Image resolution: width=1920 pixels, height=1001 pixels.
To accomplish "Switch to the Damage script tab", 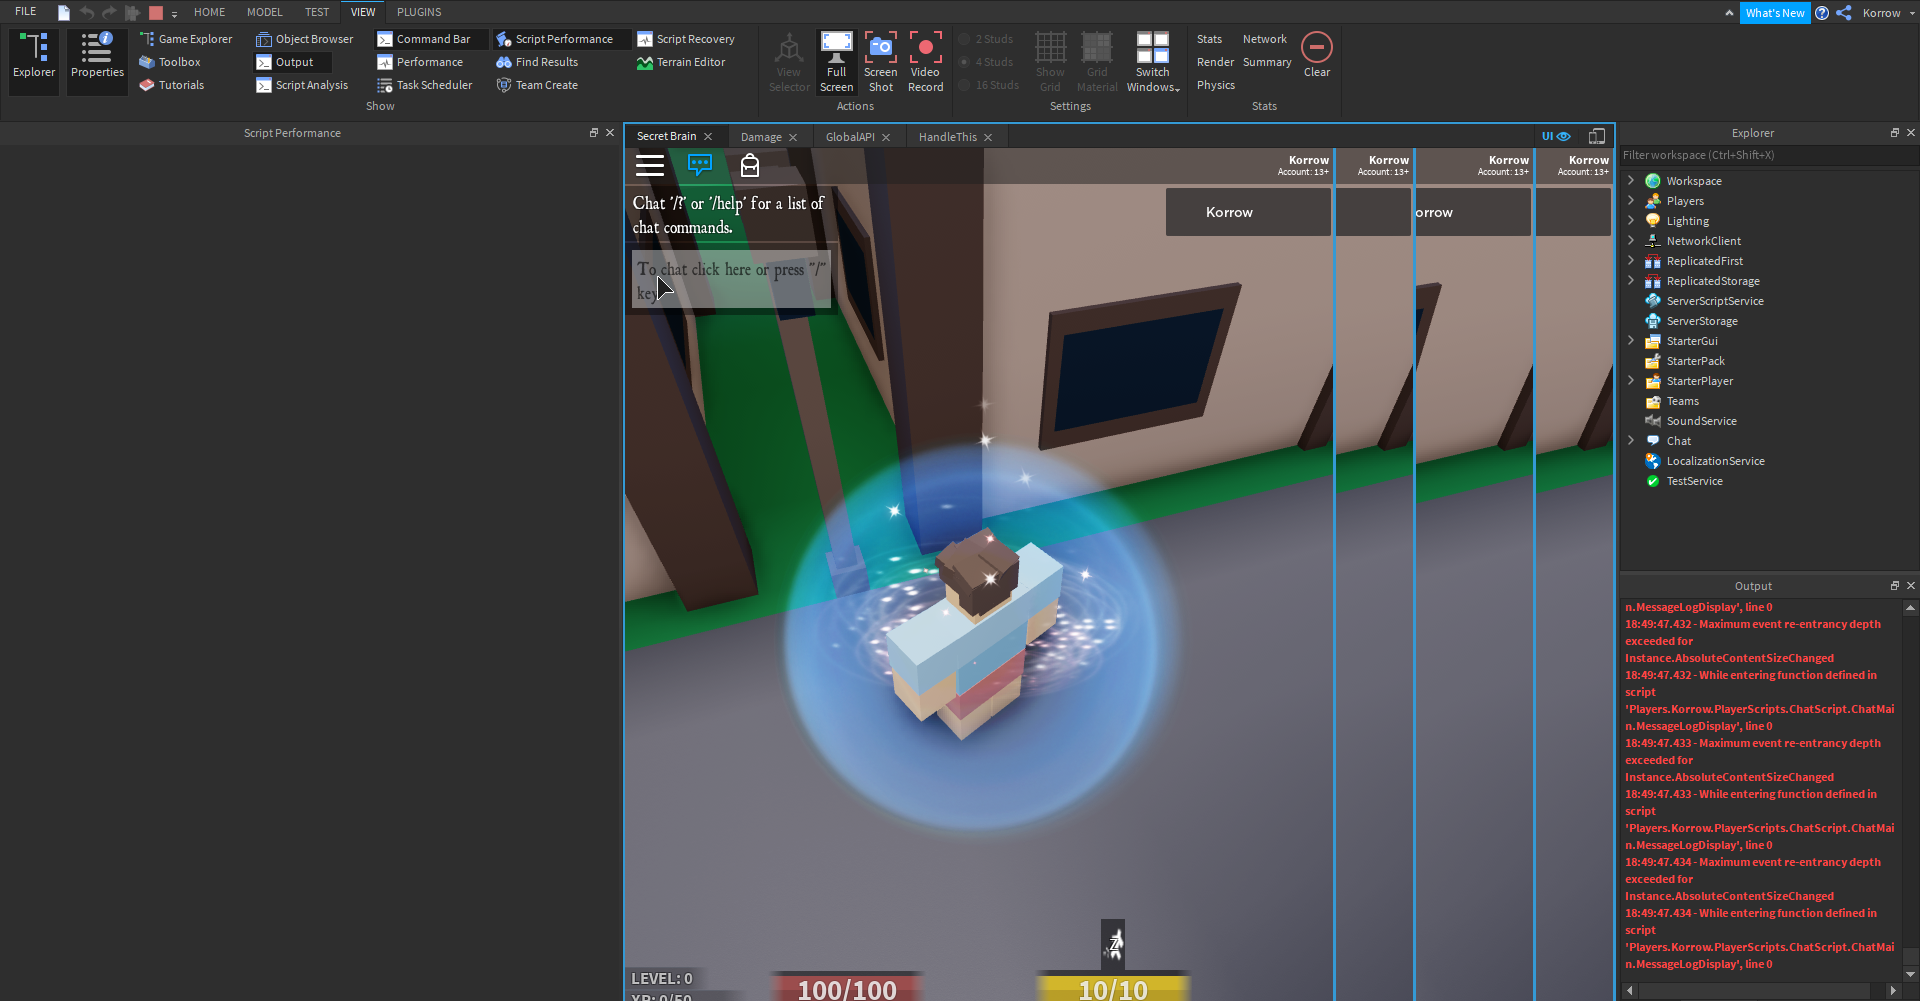I will (x=761, y=137).
